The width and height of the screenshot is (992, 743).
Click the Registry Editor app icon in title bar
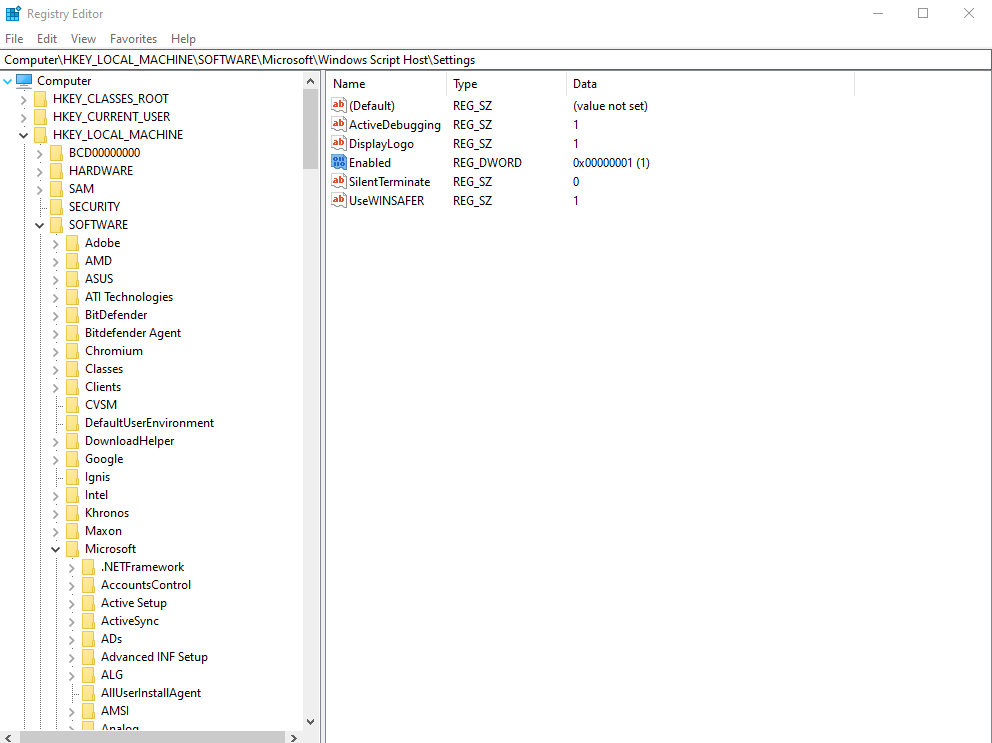pyautogui.click(x=13, y=13)
